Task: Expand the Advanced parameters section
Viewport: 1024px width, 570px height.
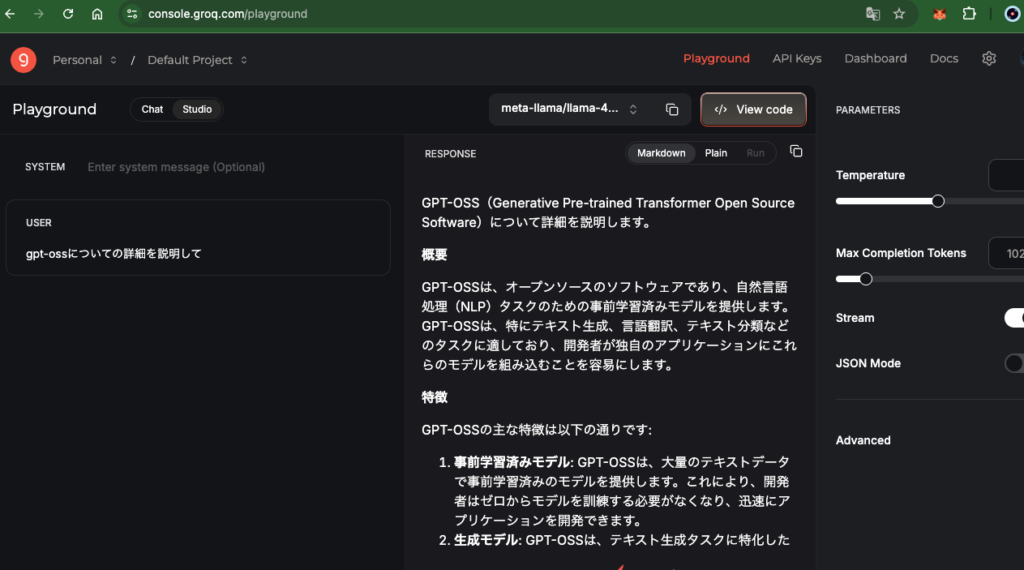Action: click(863, 440)
